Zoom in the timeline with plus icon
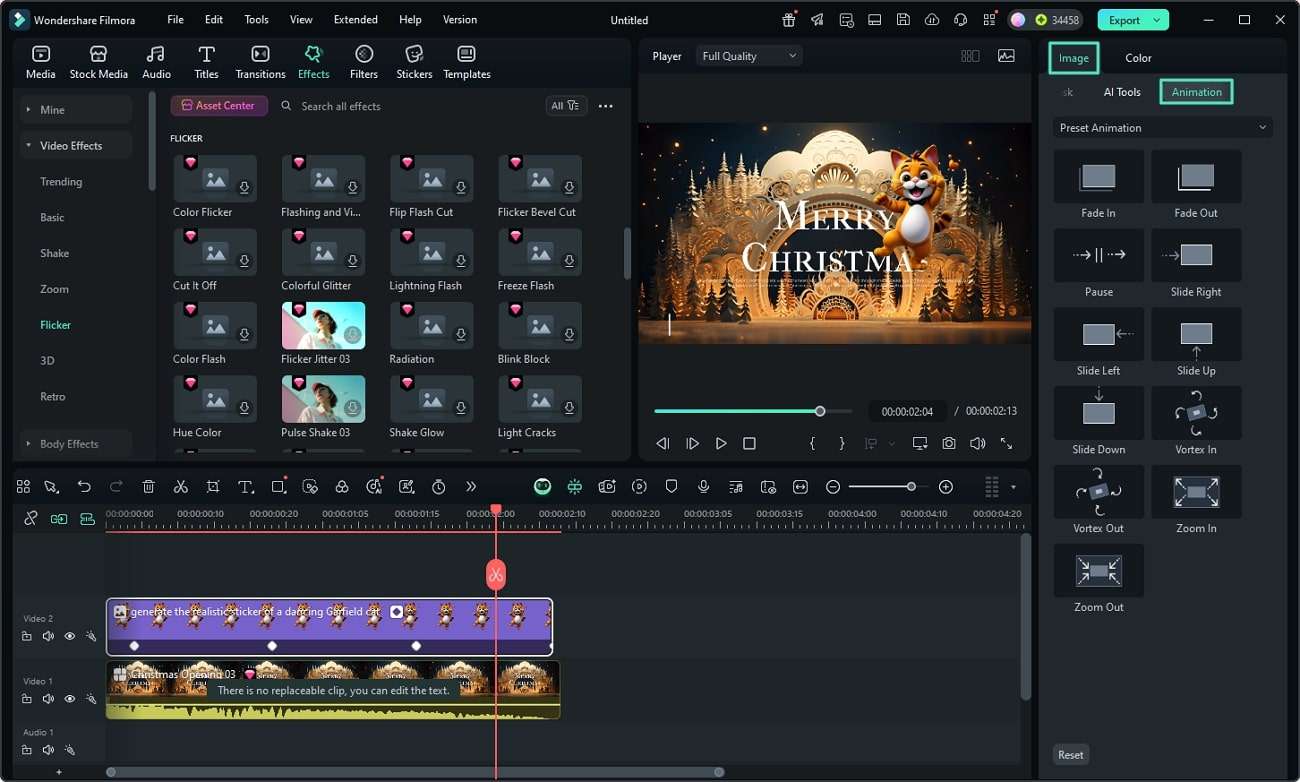This screenshot has width=1300, height=782. point(945,487)
